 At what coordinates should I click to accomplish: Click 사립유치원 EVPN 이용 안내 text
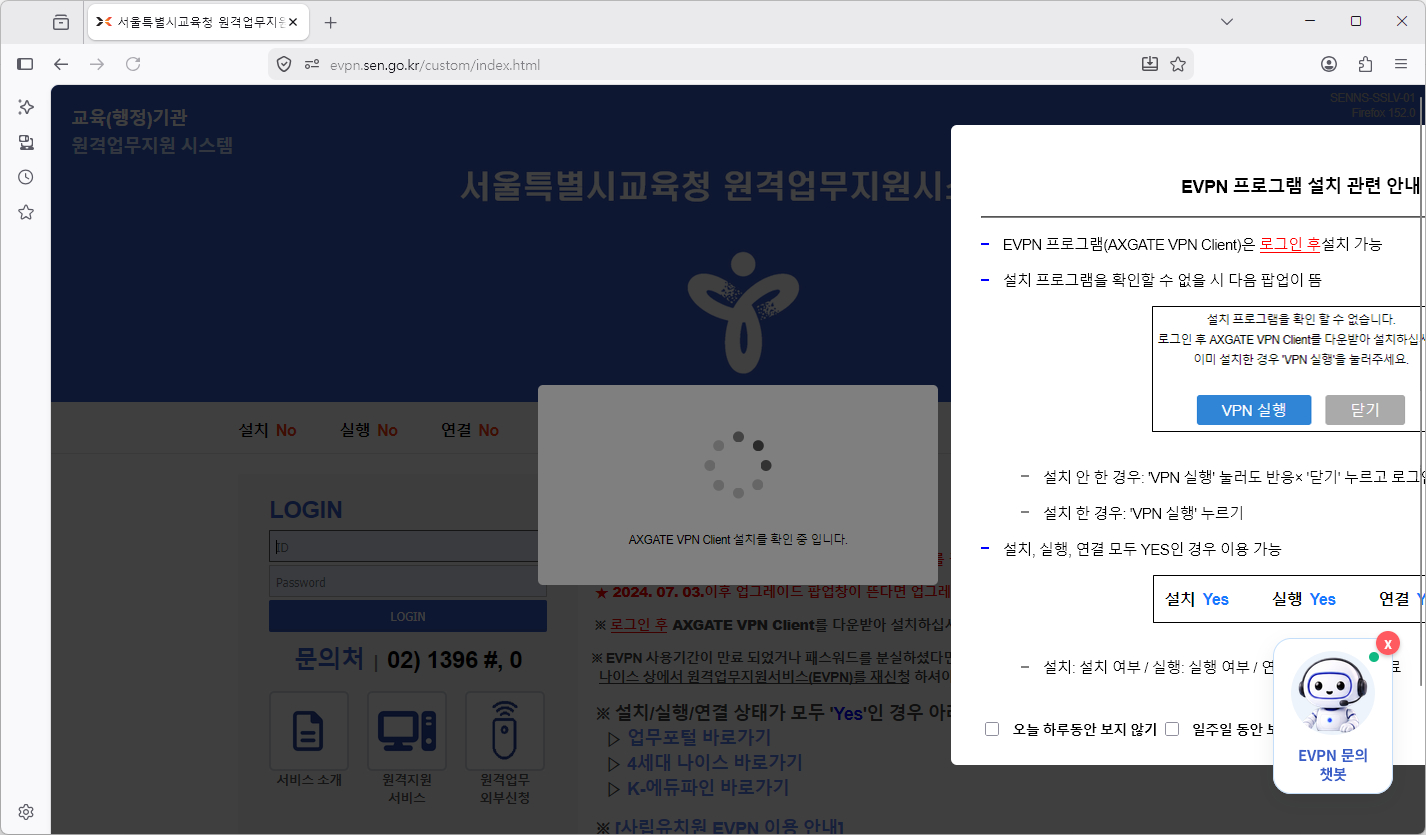point(729,827)
